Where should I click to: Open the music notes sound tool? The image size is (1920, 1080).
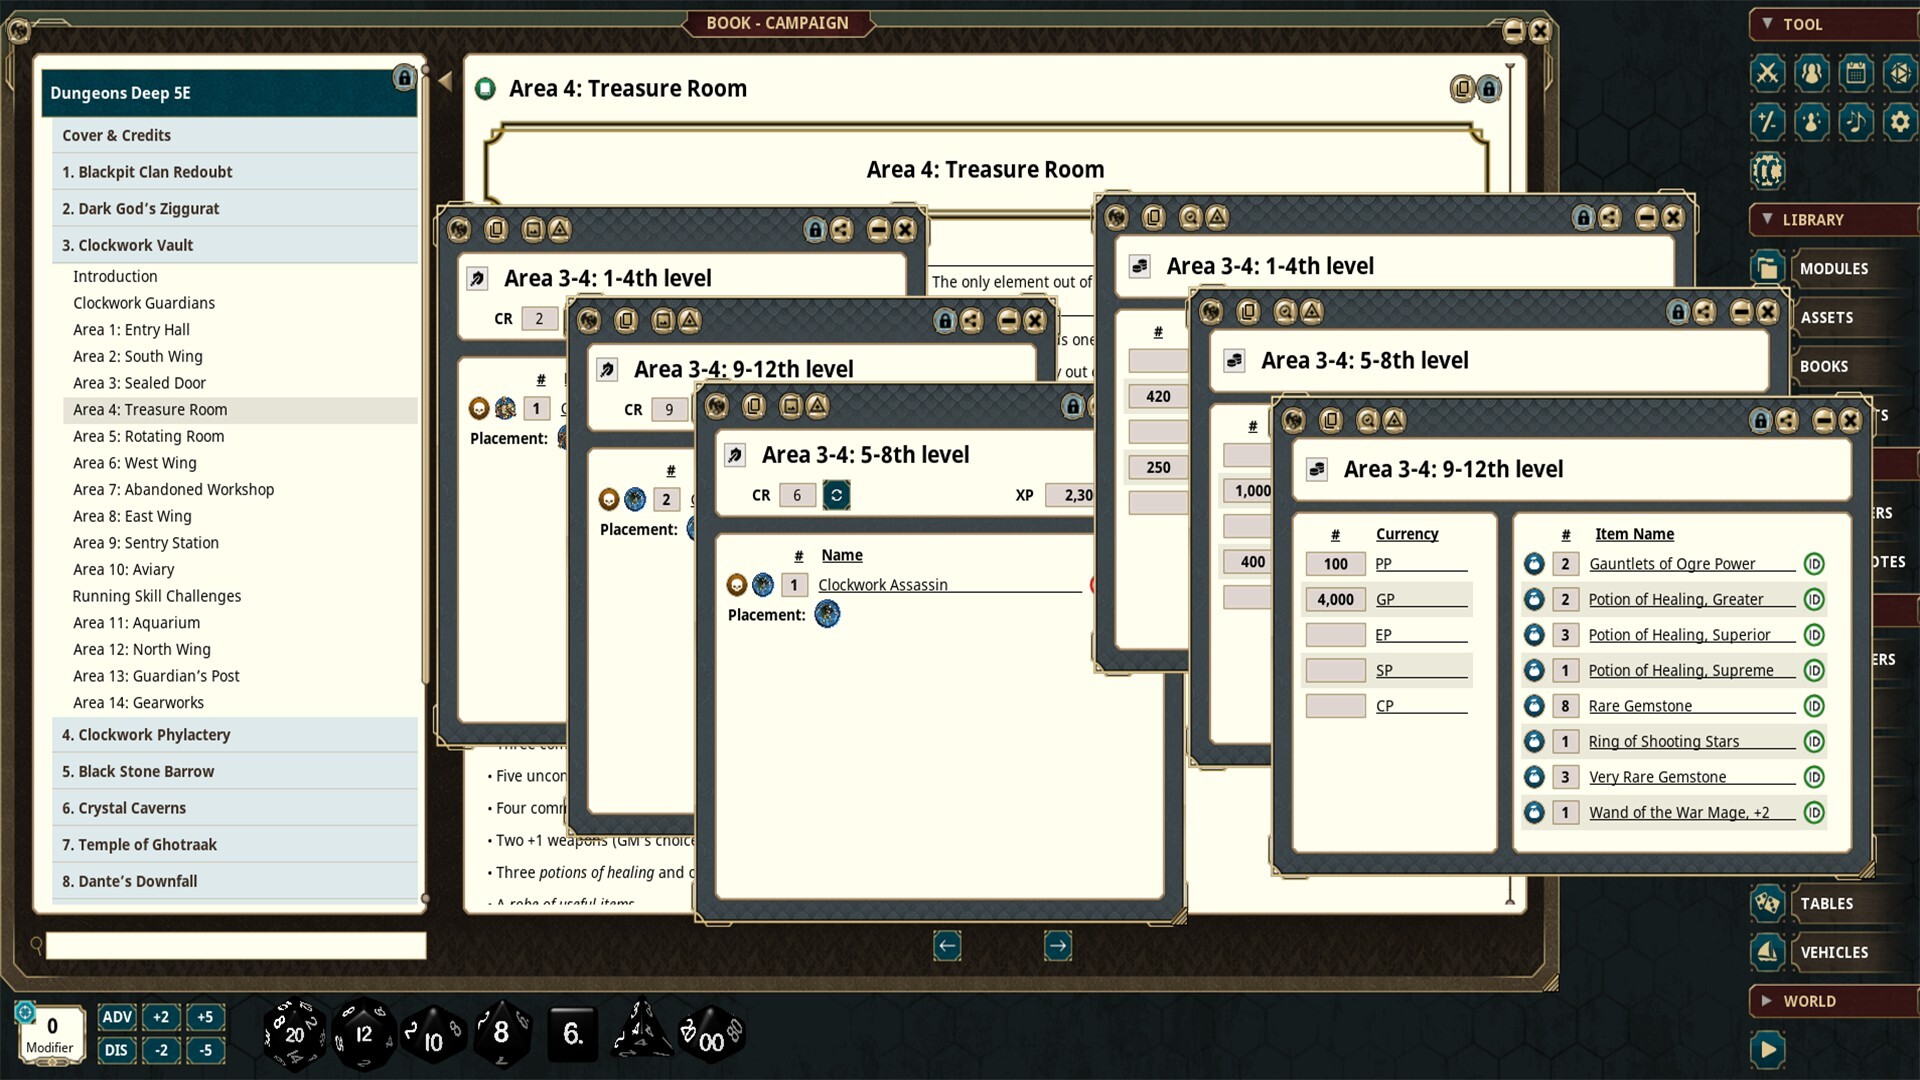[x=1855, y=122]
